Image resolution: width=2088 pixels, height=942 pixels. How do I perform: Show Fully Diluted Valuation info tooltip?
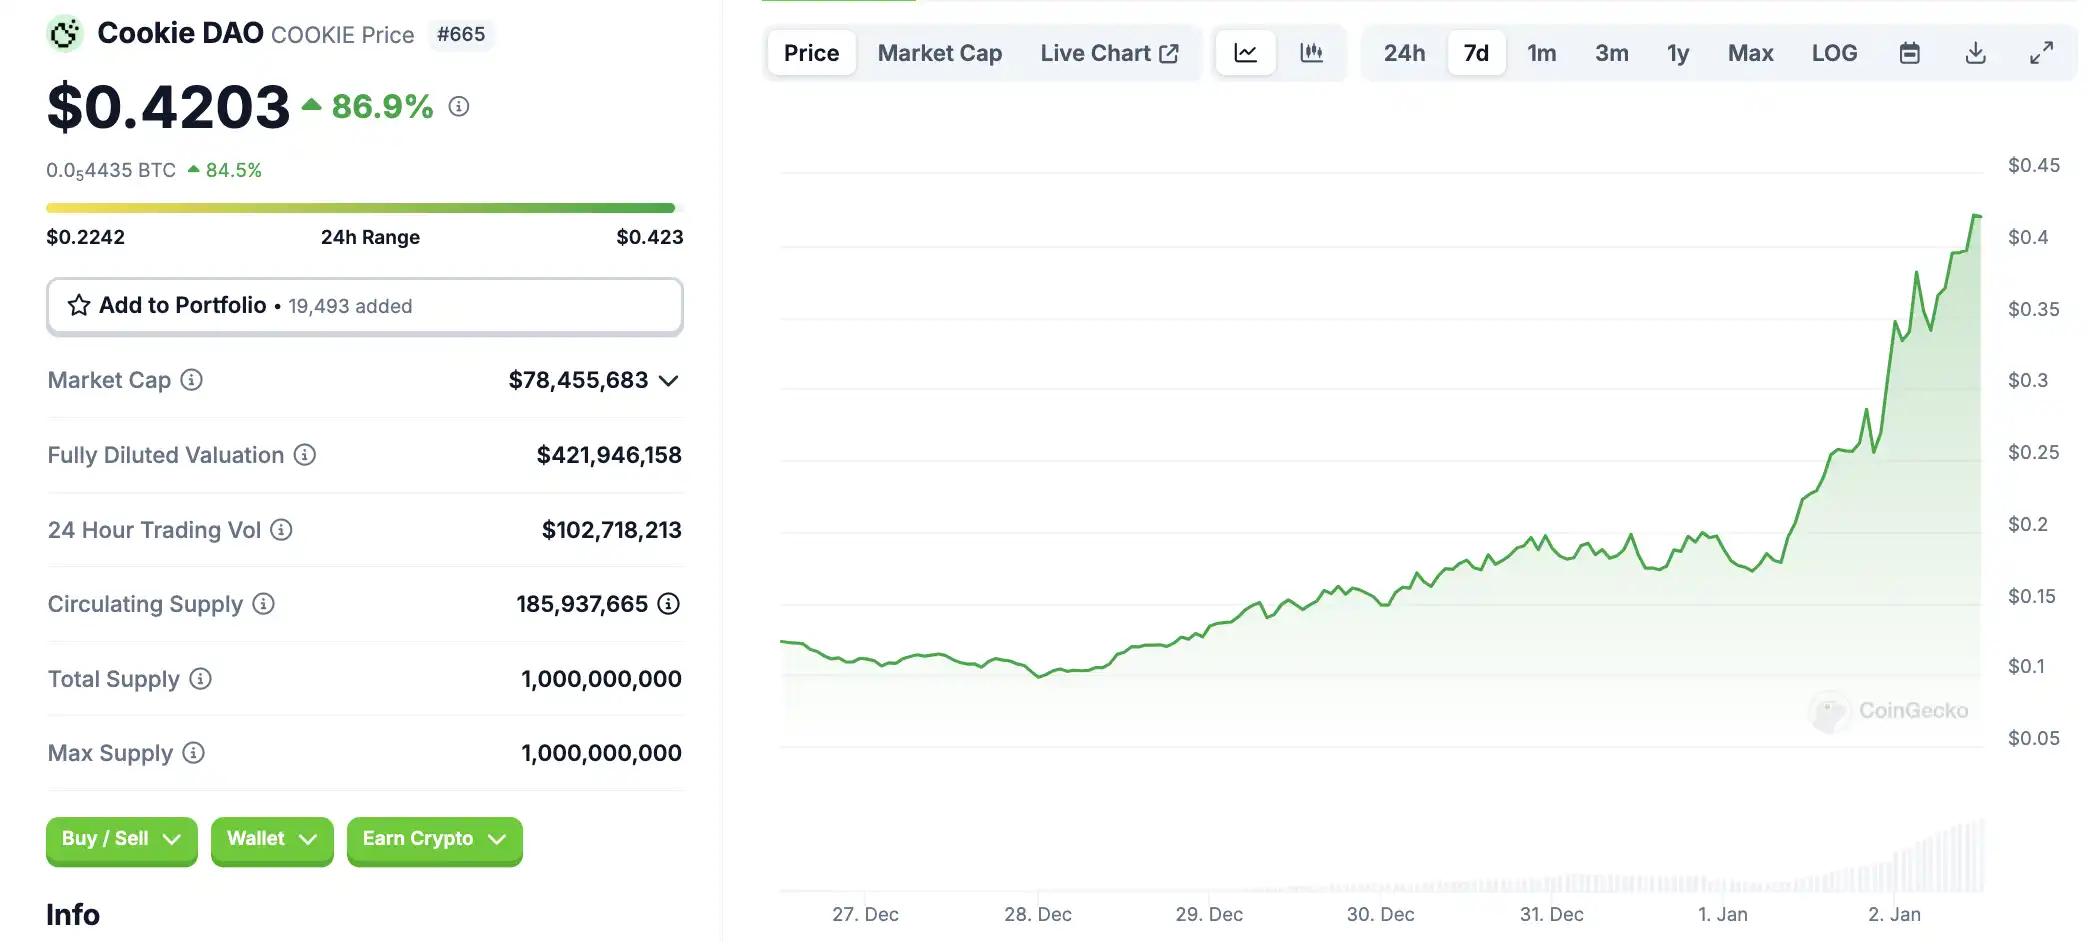[x=305, y=455]
